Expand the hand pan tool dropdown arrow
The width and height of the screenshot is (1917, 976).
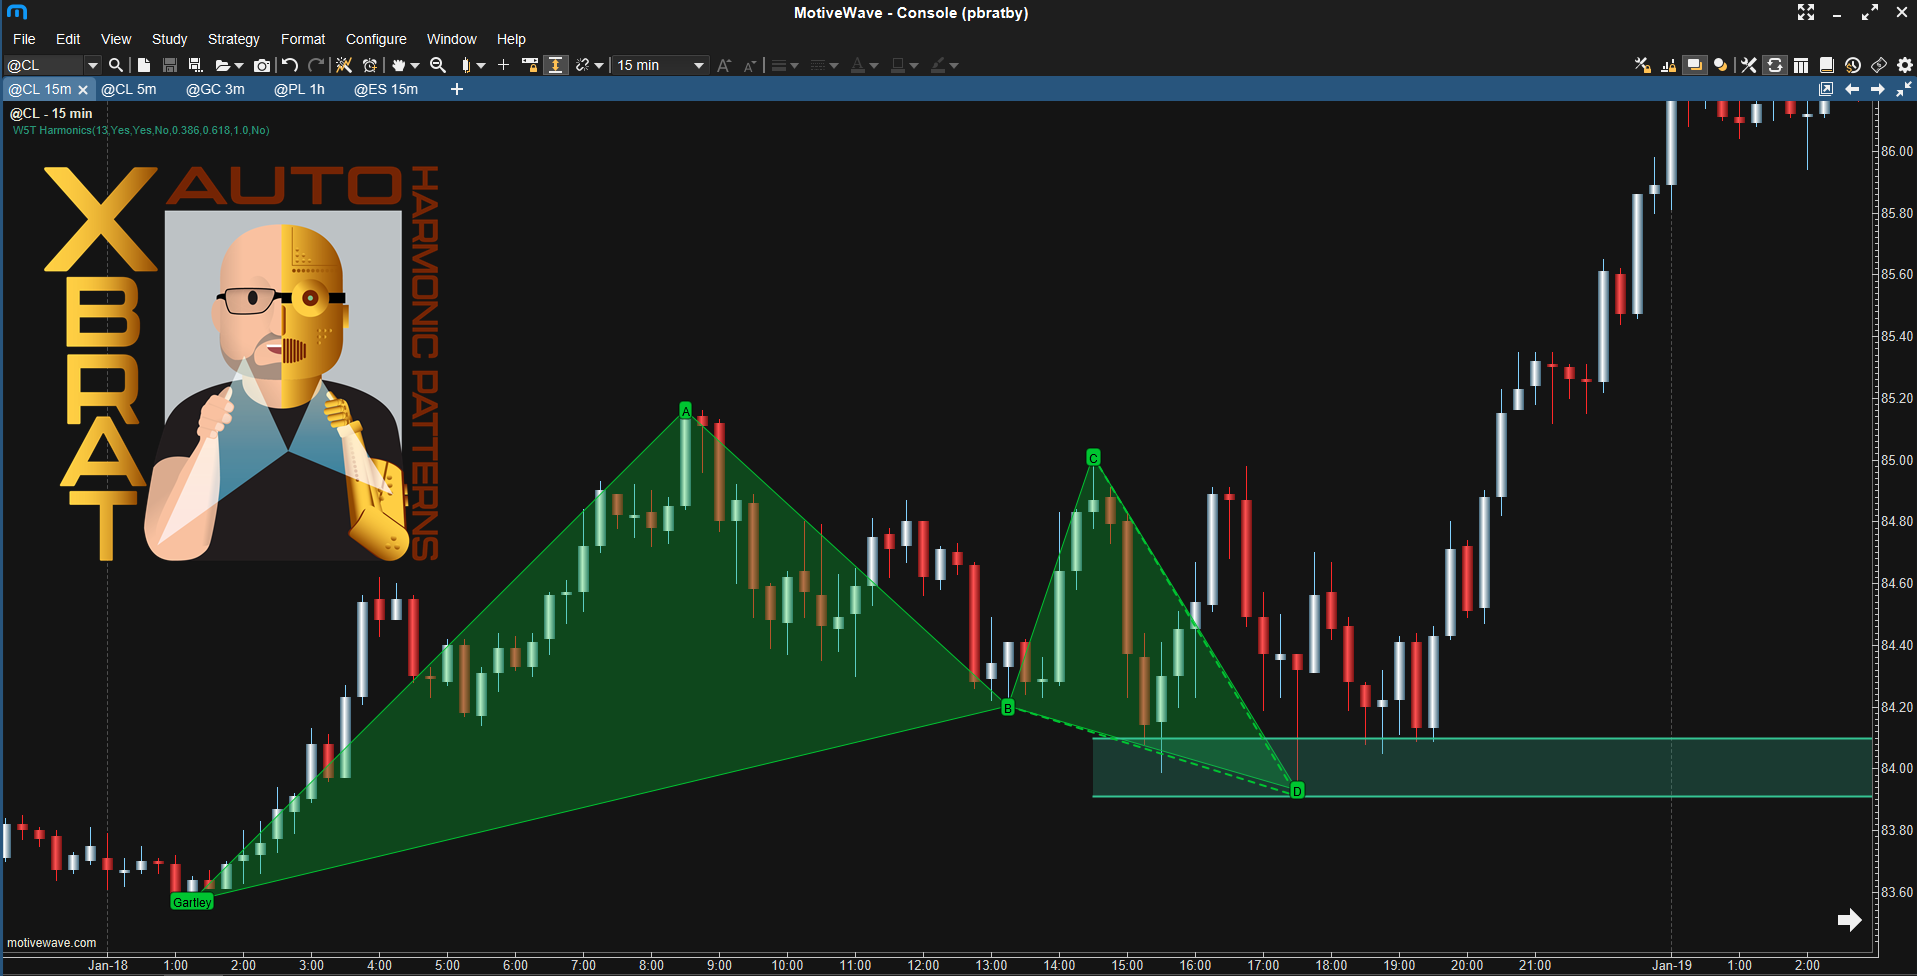(415, 66)
